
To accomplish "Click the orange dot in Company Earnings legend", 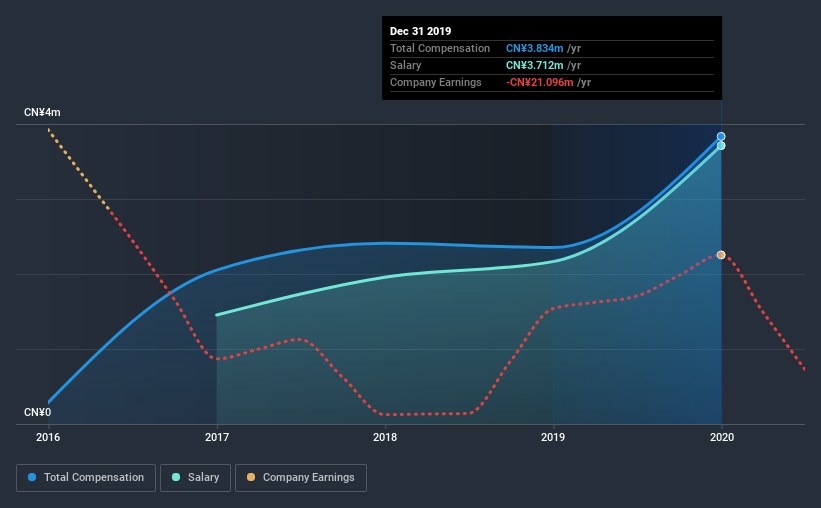I will click(x=251, y=477).
